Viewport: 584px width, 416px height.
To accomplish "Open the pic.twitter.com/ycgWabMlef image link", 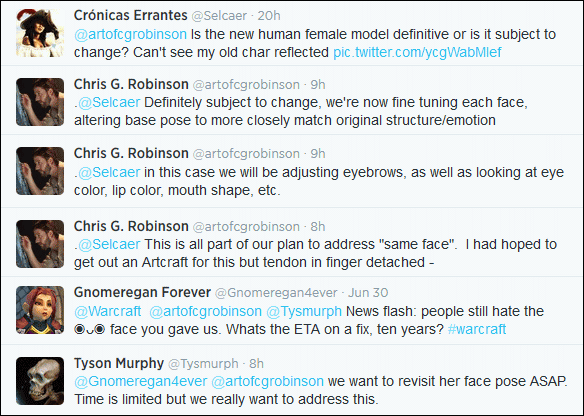I will 417,52.
